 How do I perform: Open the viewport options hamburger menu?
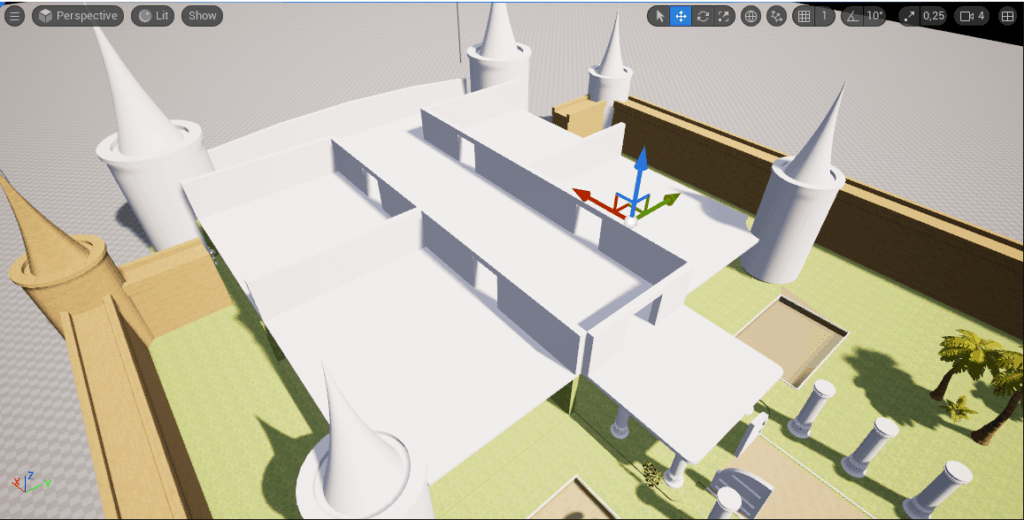15,16
